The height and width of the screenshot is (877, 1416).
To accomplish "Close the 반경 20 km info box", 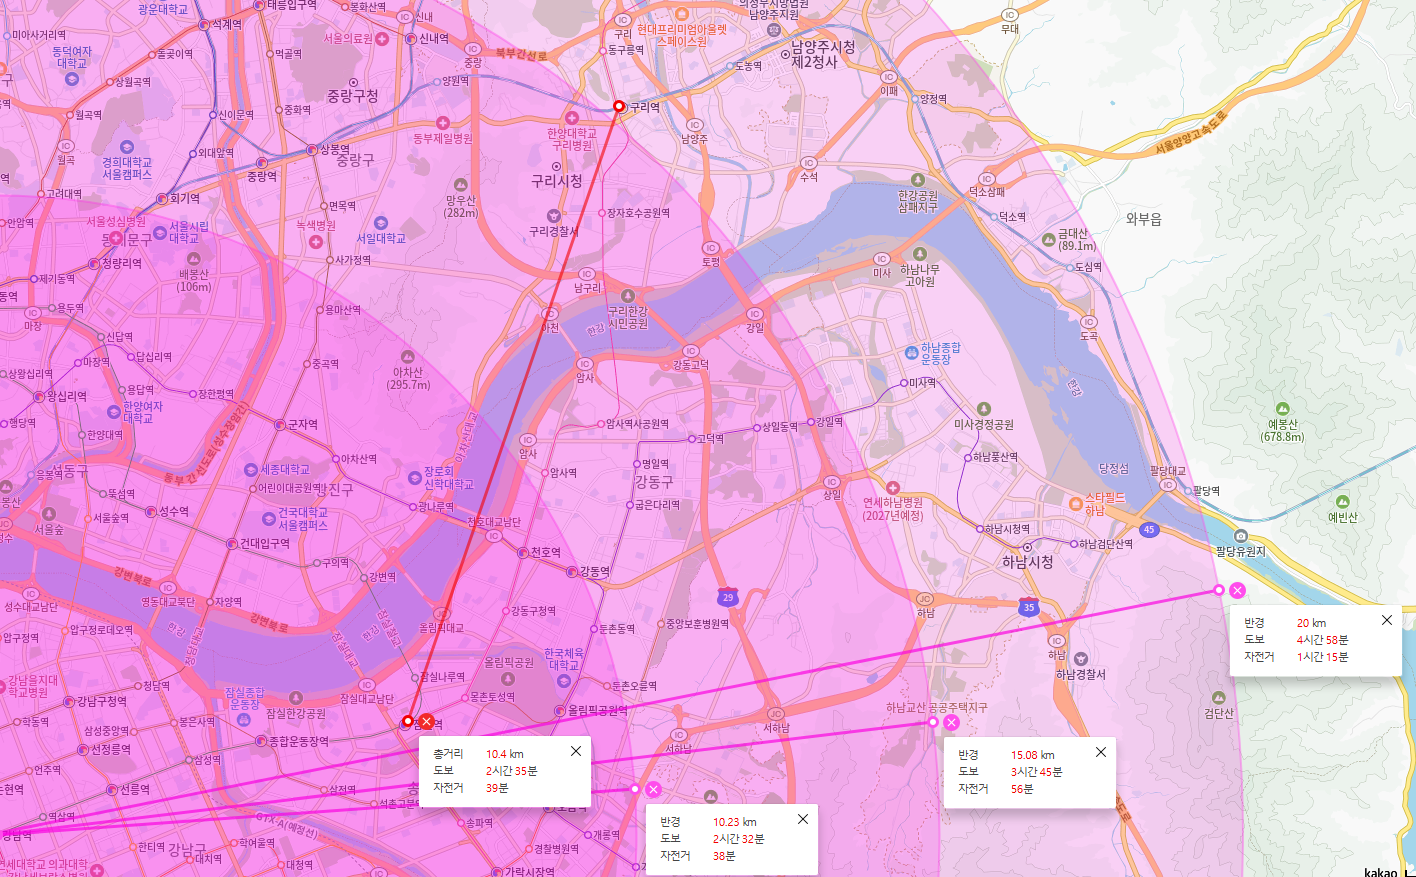I will click(x=1387, y=620).
